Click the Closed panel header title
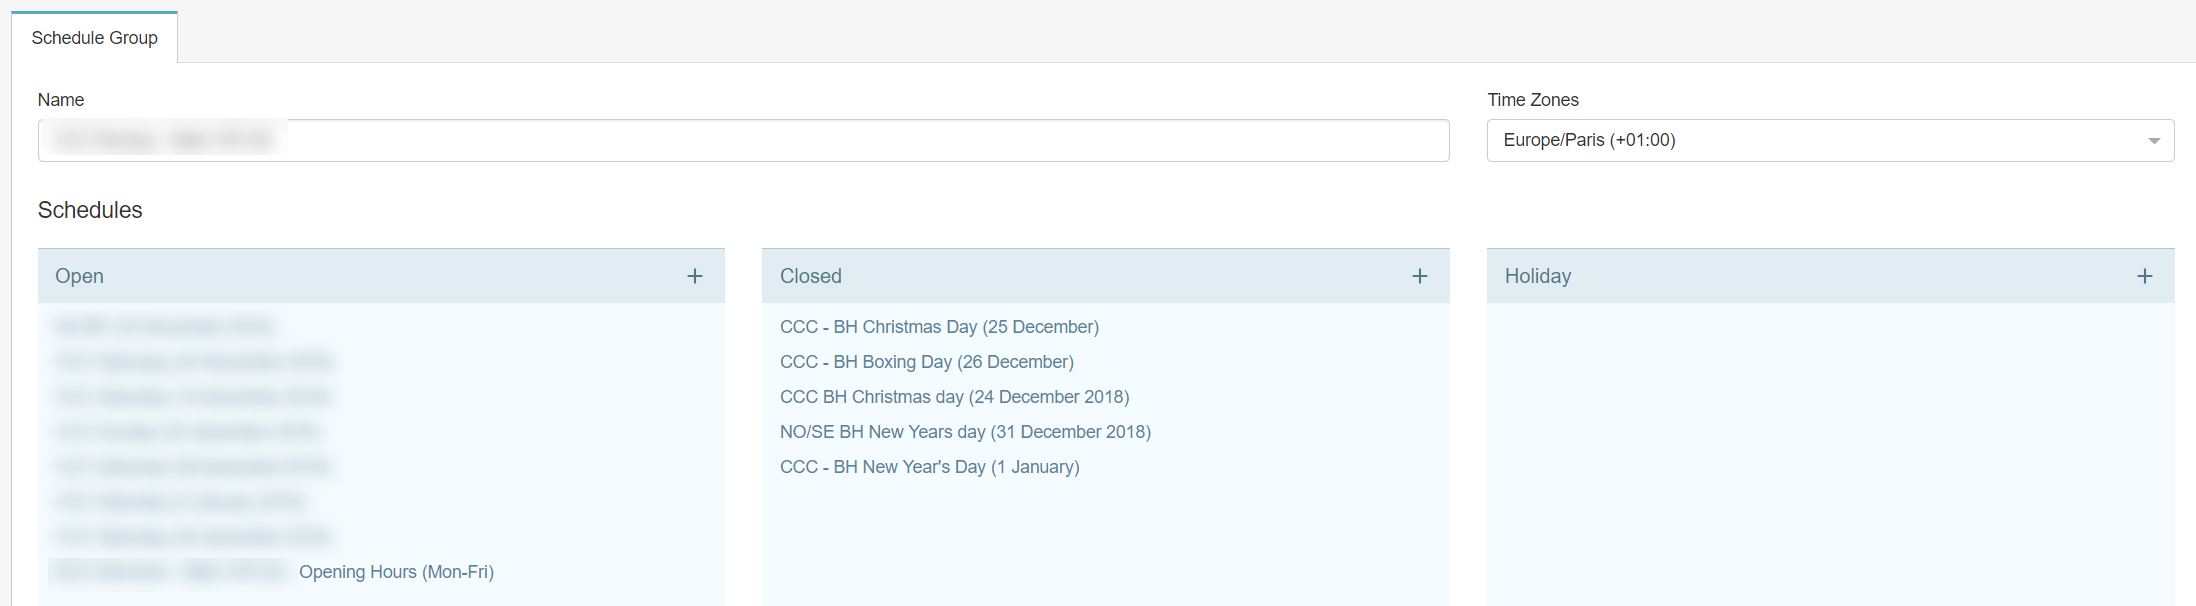Image resolution: width=2196 pixels, height=606 pixels. click(x=810, y=276)
